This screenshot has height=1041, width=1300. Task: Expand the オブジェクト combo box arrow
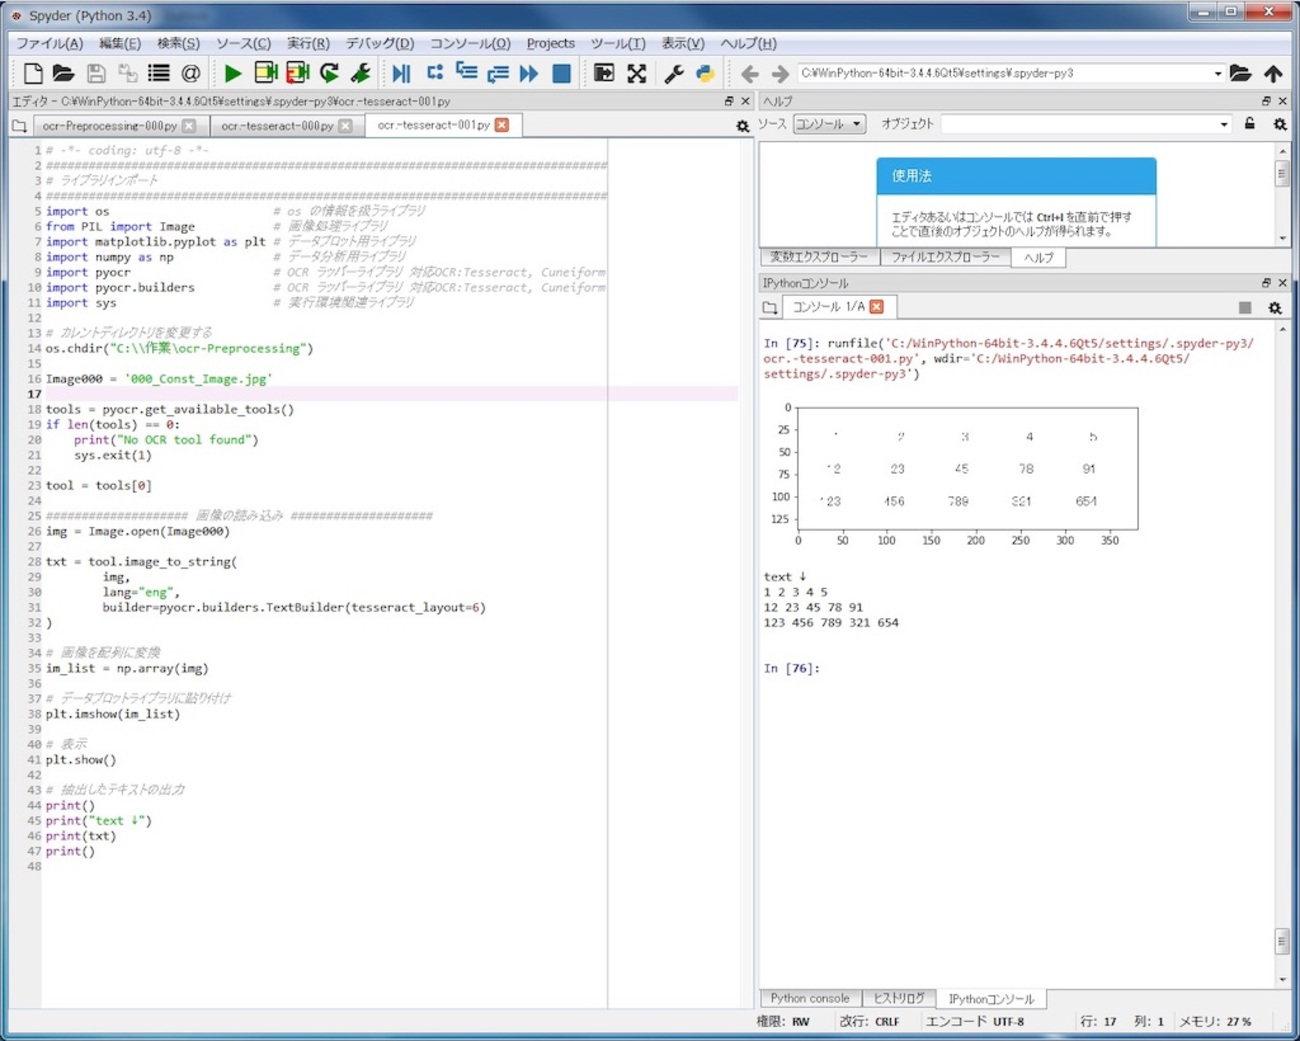click(x=1224, y=124)
